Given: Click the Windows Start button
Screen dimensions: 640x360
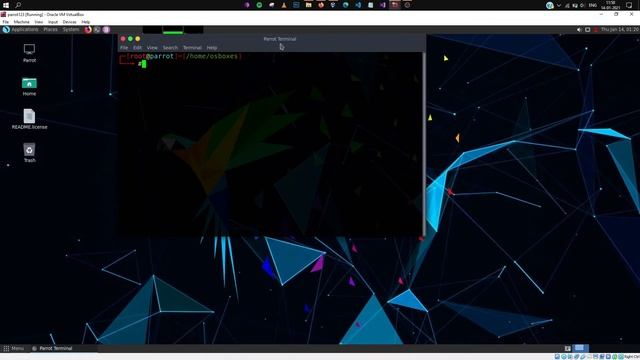Looking at the screenshot, I should pyautogui.click(x=6, y=5).
